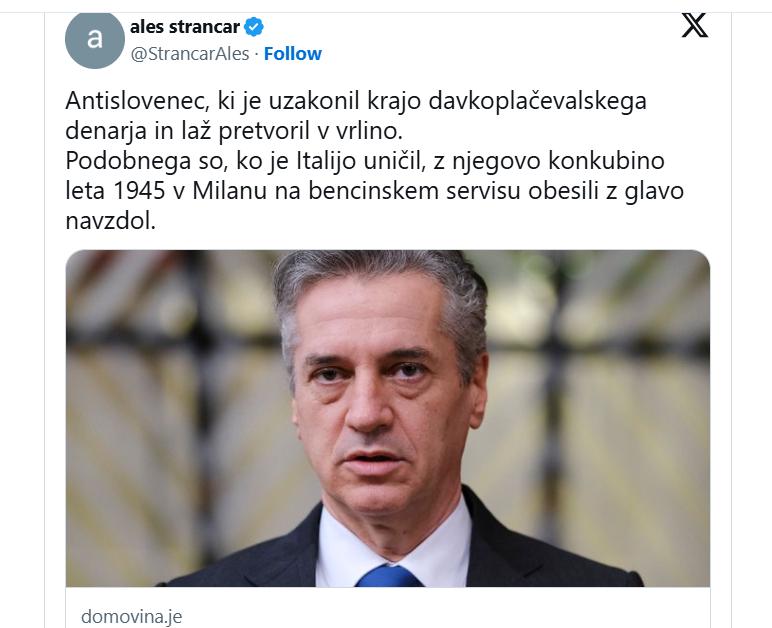The image size is (772, 628).
Task: Open the ales strancar display name
Action: pyautogui.click(x=185, y=27)
